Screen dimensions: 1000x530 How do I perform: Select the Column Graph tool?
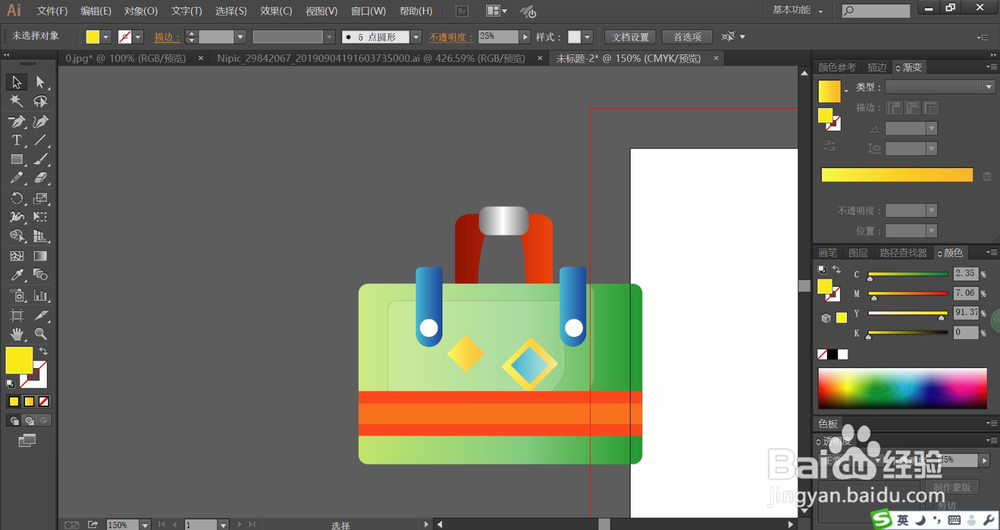(41, 295)
